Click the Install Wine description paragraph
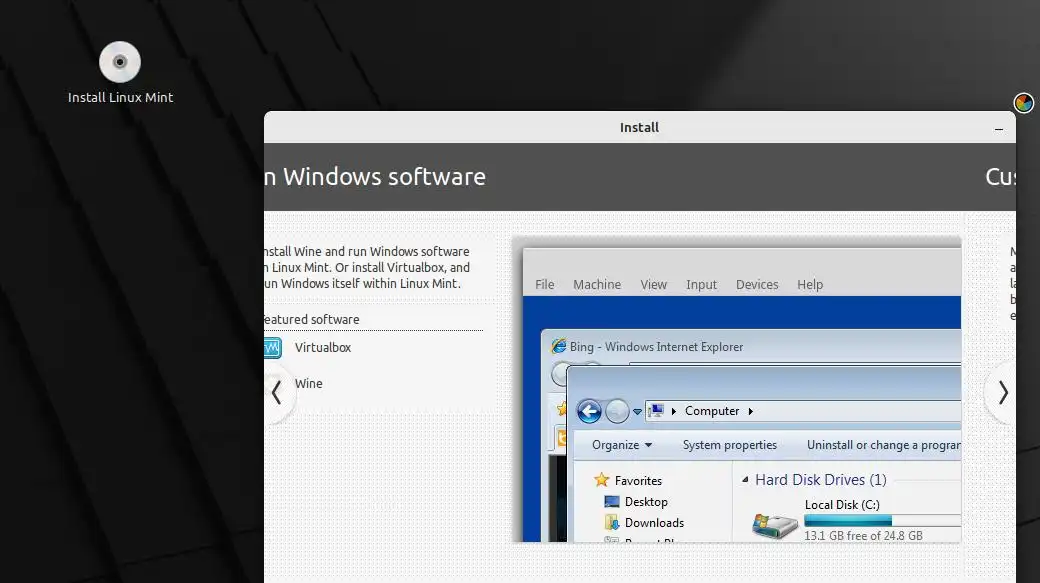The height and width of the screenshot is (583, 1040). click(x=367, y=268)
